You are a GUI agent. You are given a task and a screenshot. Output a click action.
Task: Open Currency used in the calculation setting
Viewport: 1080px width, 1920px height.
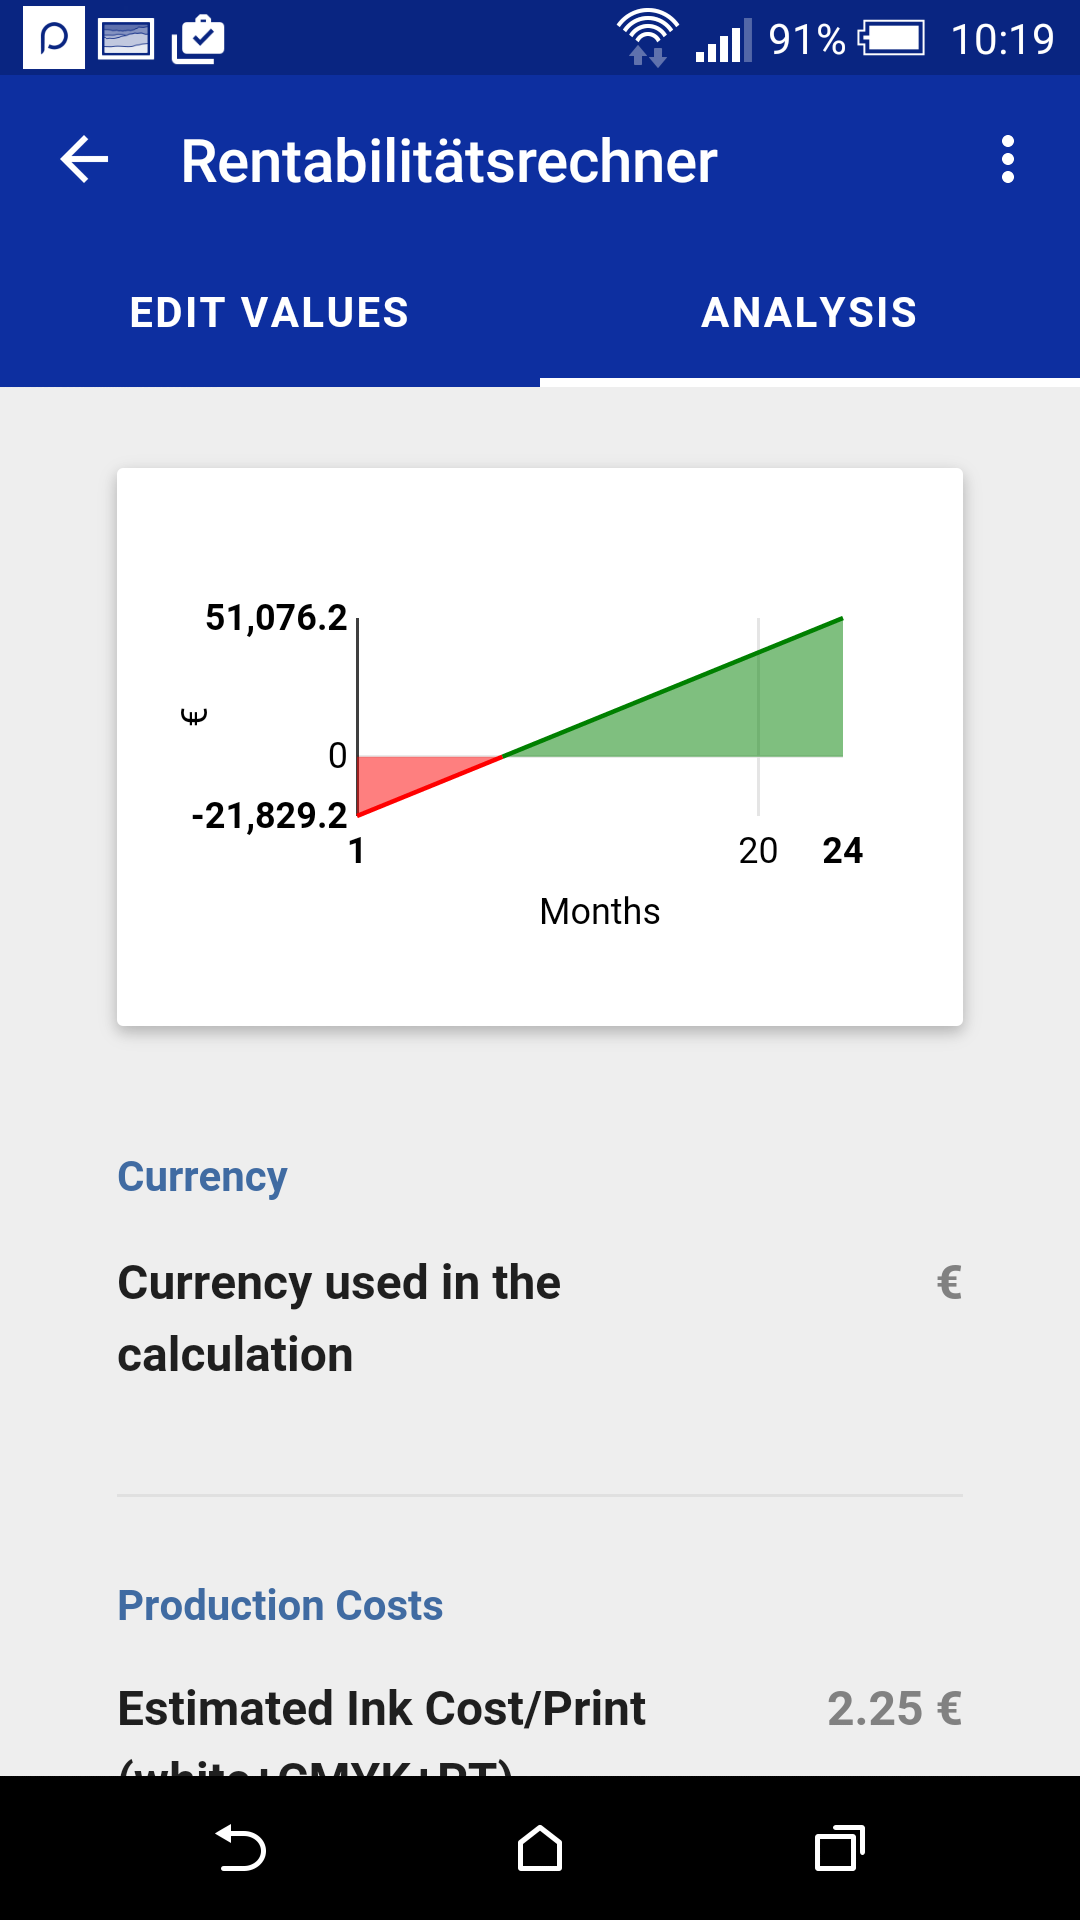click(x=540, y=1318)
